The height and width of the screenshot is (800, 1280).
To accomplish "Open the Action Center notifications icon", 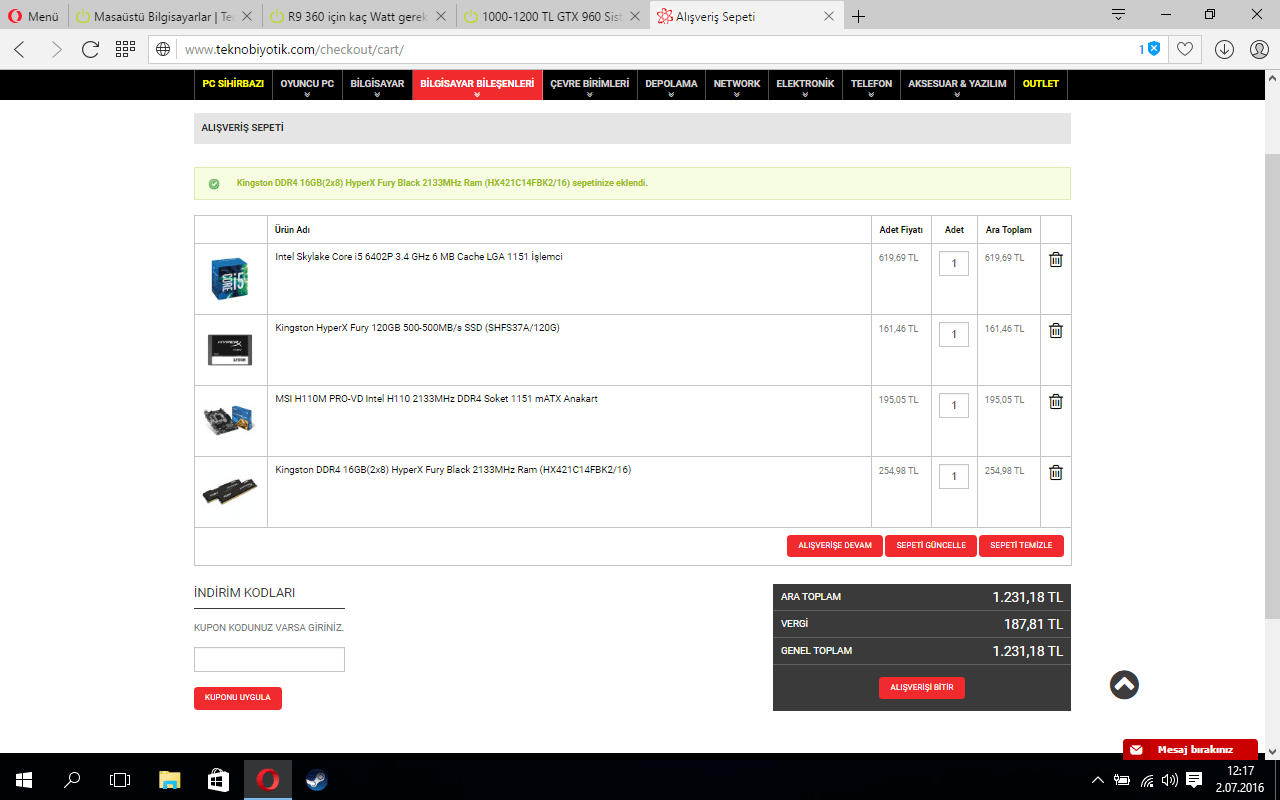I will [1194, 780].
